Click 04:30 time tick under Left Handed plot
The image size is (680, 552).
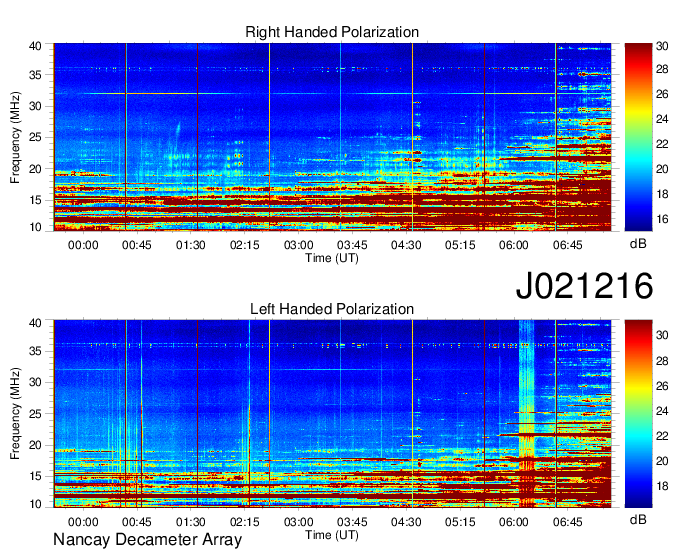[x=406, y=522]
